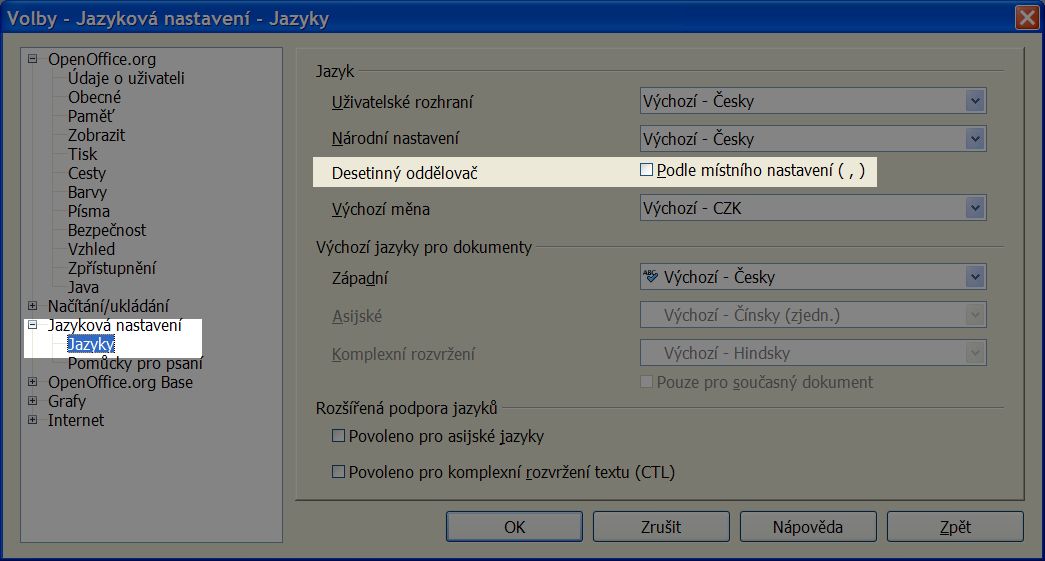Select Internet tree item
The image size is (1045, 561).
coord(76,420)
